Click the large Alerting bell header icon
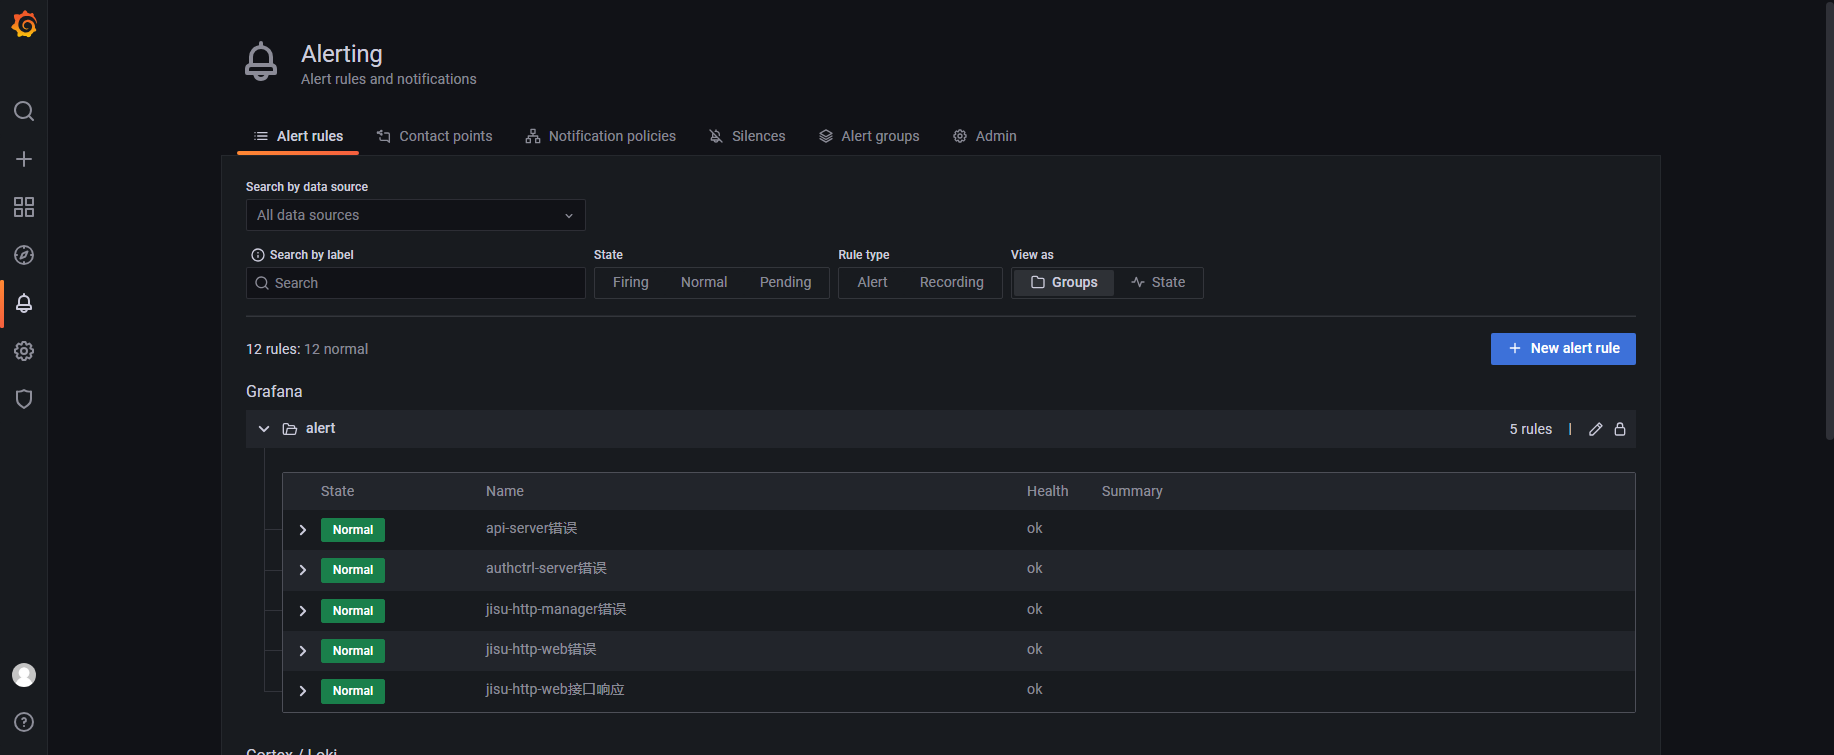Viewport: 1834px width, 755px height. 261,62
